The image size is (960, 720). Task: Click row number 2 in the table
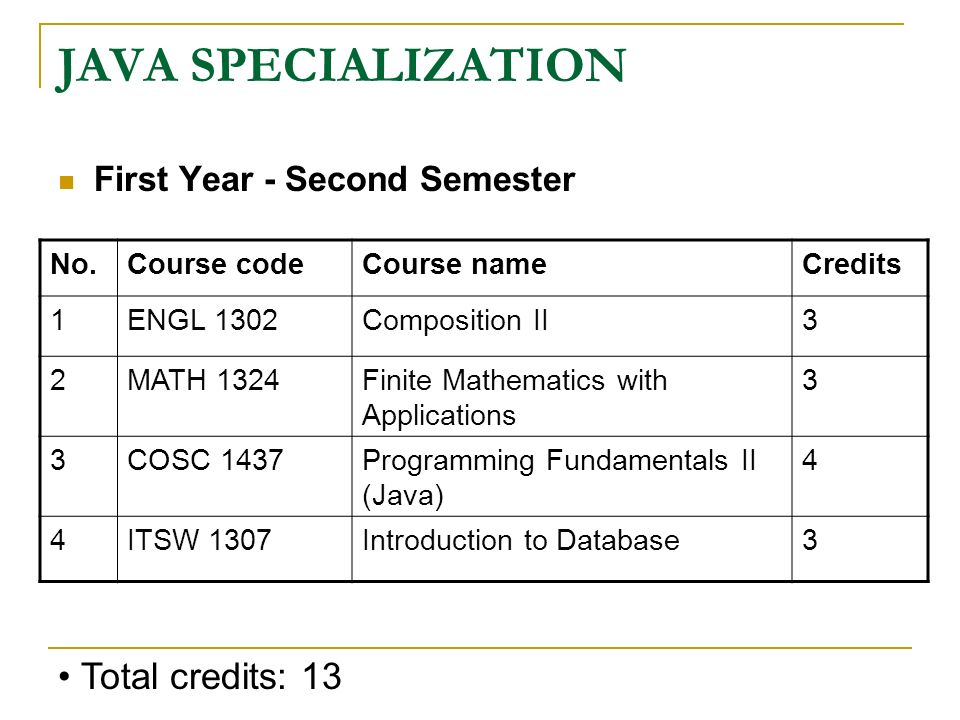(58, 380)
